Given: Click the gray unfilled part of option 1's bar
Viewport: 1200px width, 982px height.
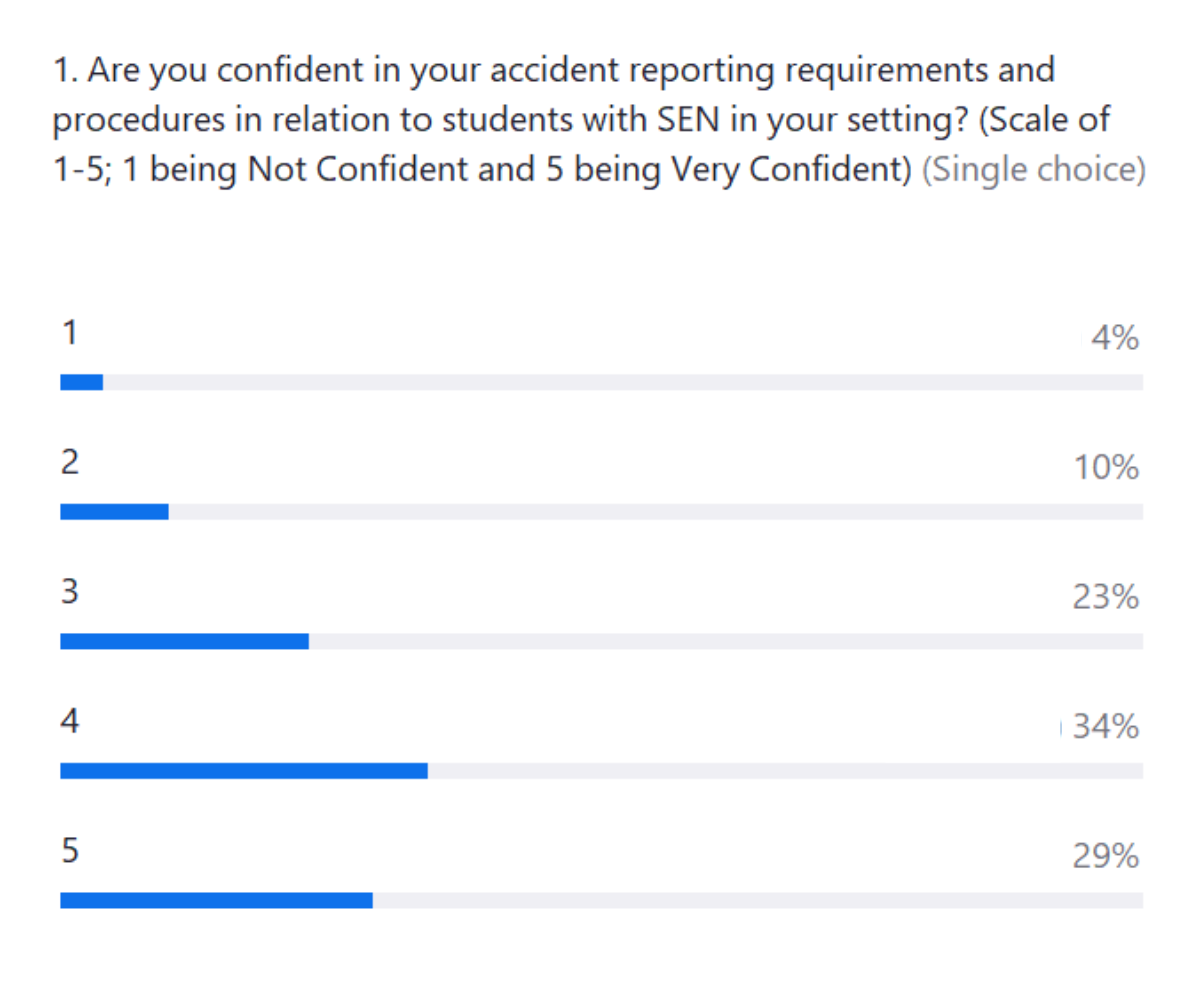Looking at the screenshot, I should coord(620,382).
